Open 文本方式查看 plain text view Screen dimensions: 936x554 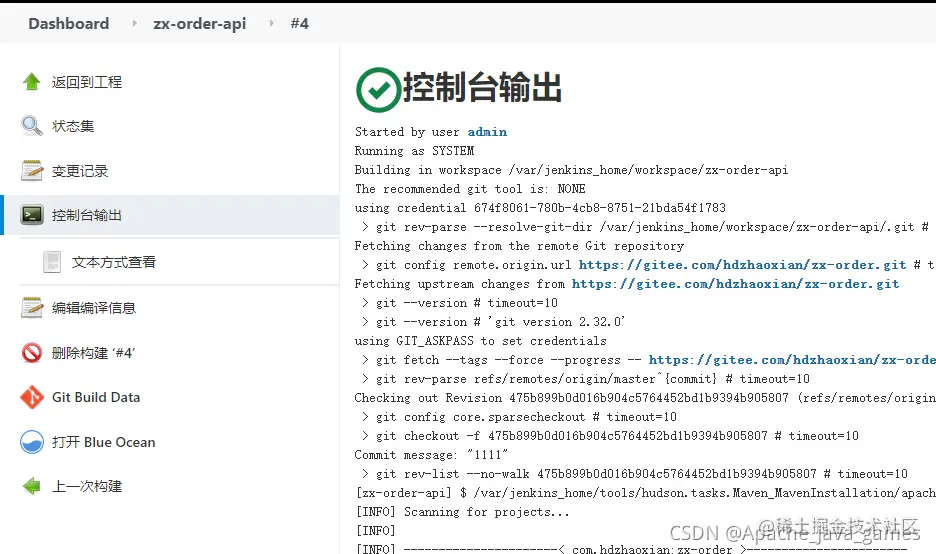(114, 262)
